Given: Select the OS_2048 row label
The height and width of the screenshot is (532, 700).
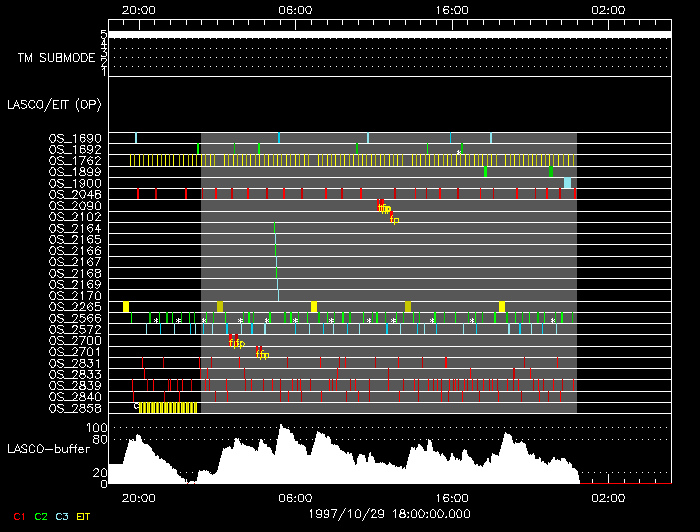Looking at the screenshot, I should pyautogui.click(x=75, y=194).
